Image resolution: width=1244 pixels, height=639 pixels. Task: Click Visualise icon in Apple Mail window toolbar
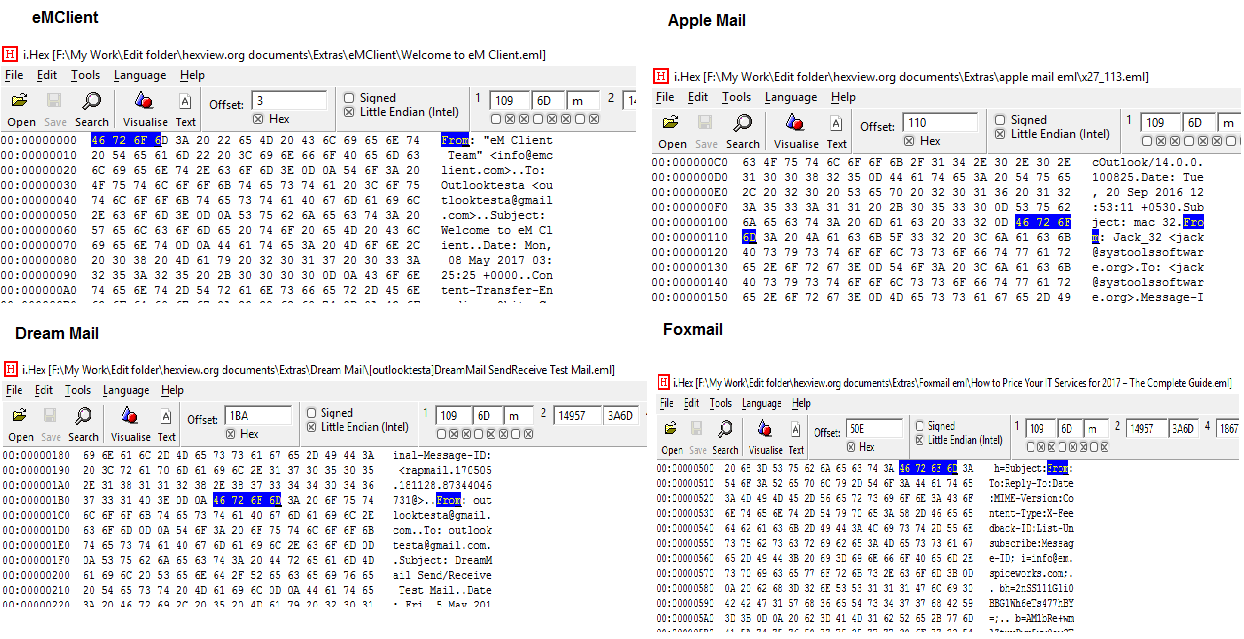coord(795,122)
